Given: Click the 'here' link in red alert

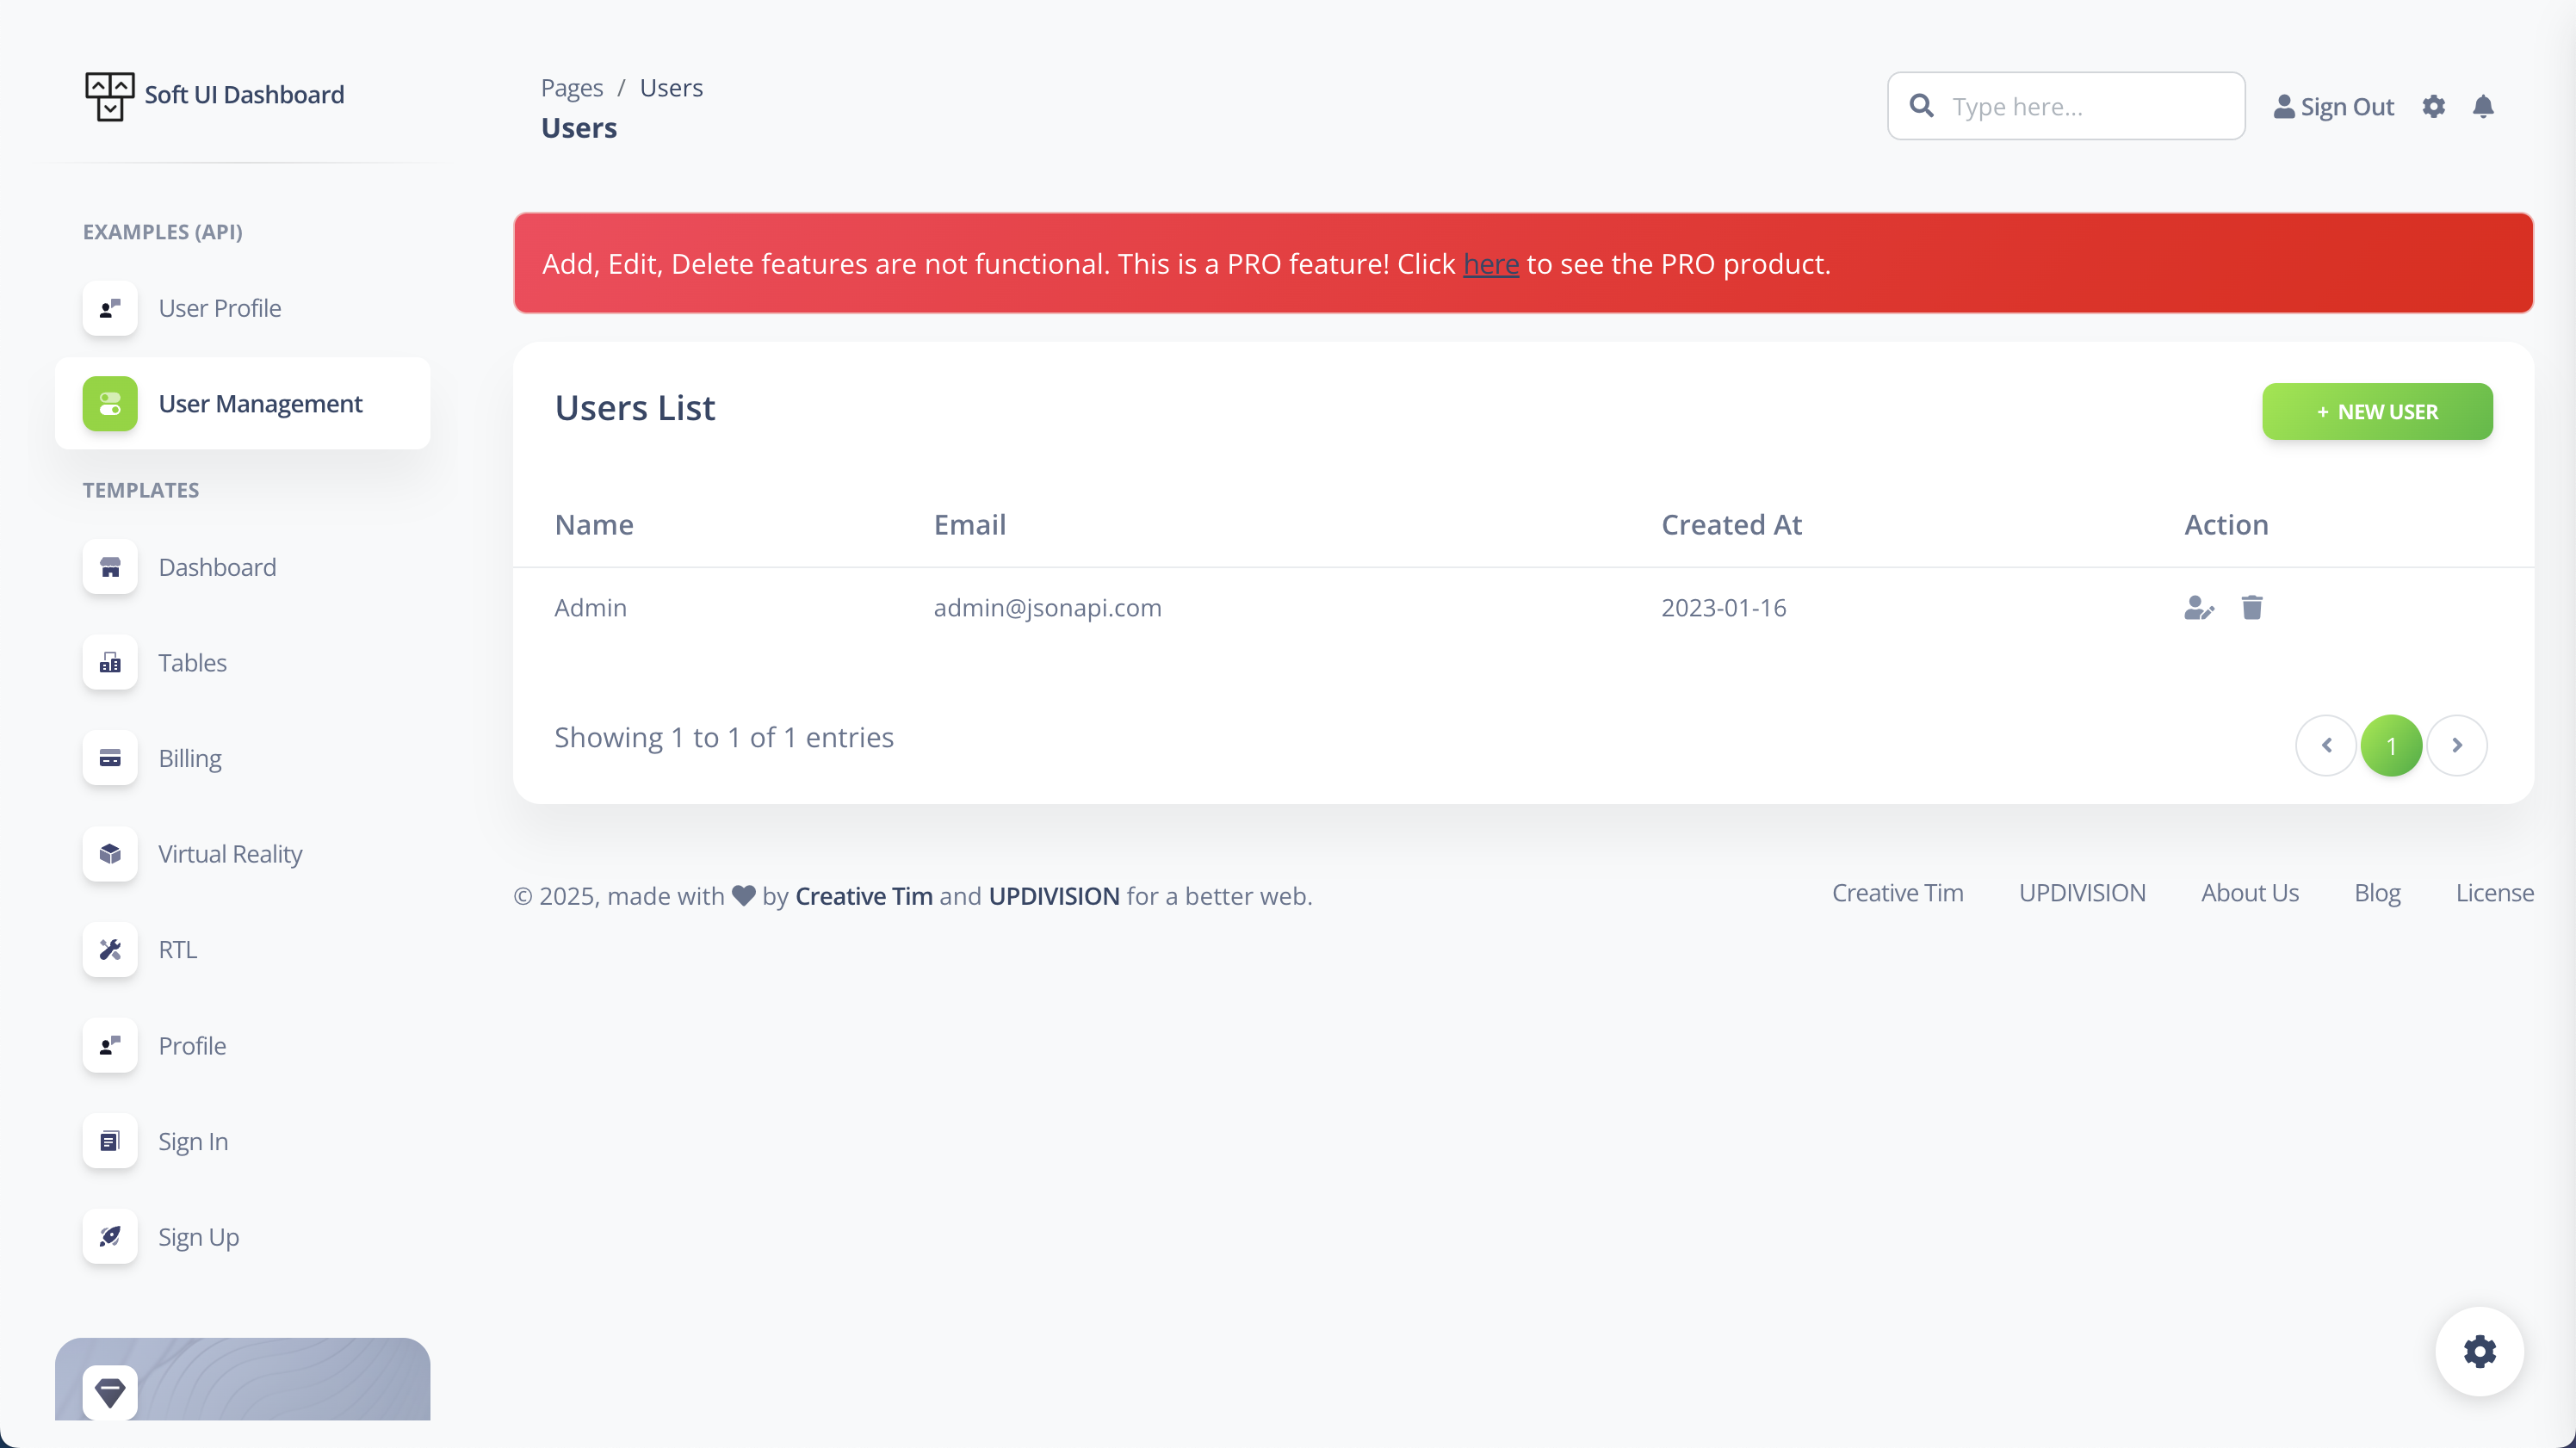Looking at the screenshot, I should 1490,264.
